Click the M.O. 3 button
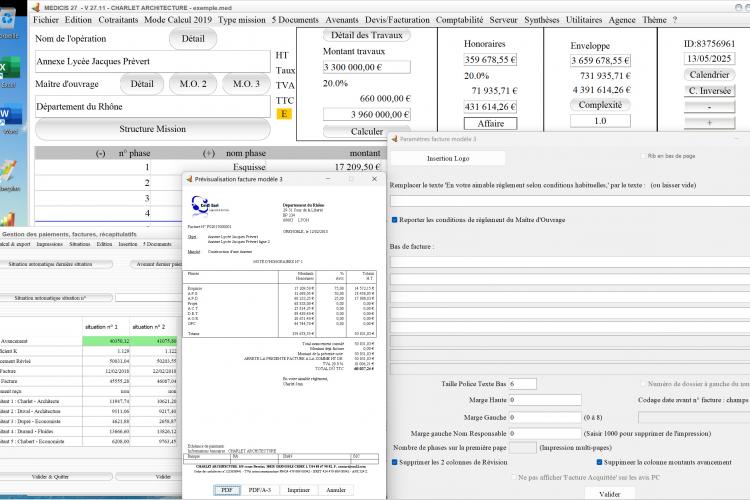Image resolution: width=750 pixels, height=500 pixels. tap(246, 84)
